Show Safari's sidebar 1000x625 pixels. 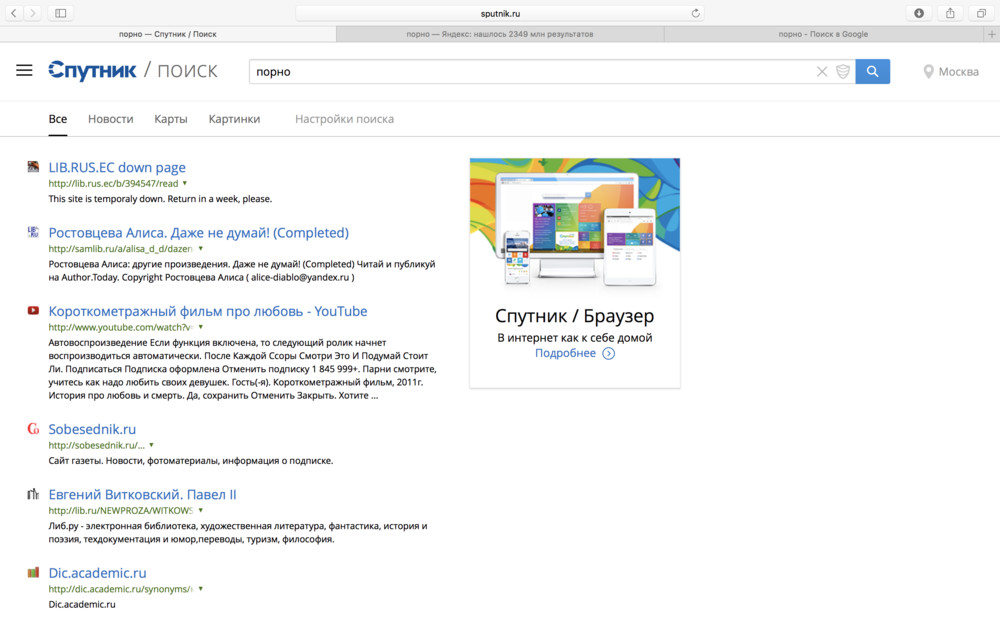(61, 13)
